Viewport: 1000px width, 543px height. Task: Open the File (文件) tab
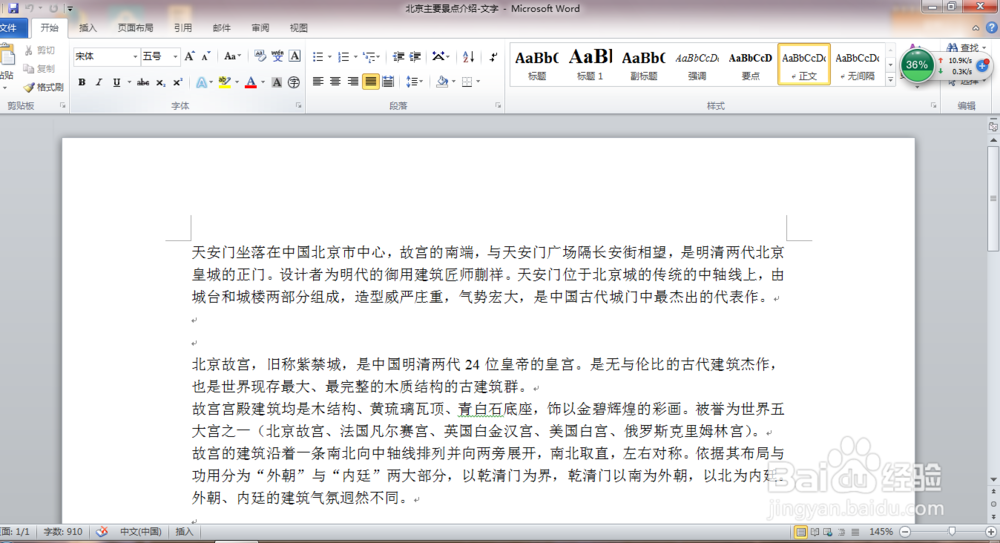click(11, 27)
